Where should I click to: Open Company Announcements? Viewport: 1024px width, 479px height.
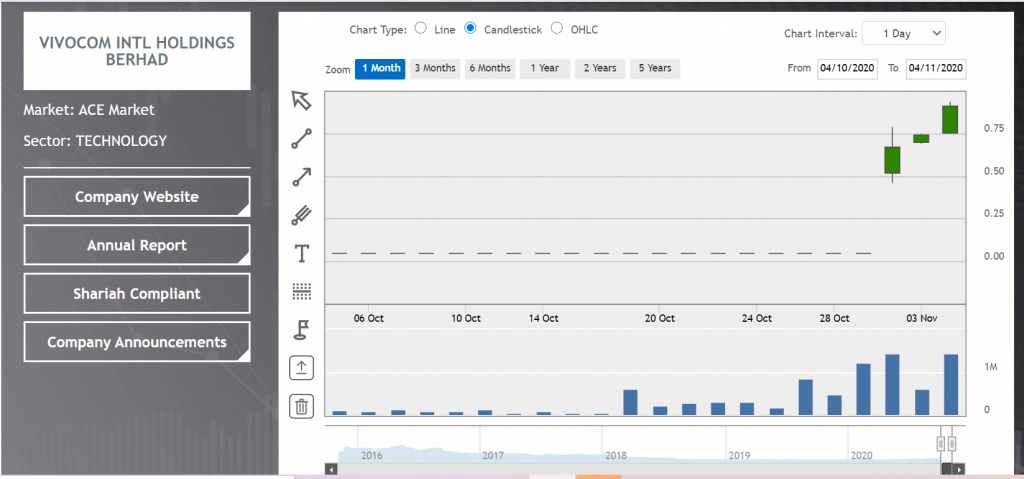(x=136, y=342)
